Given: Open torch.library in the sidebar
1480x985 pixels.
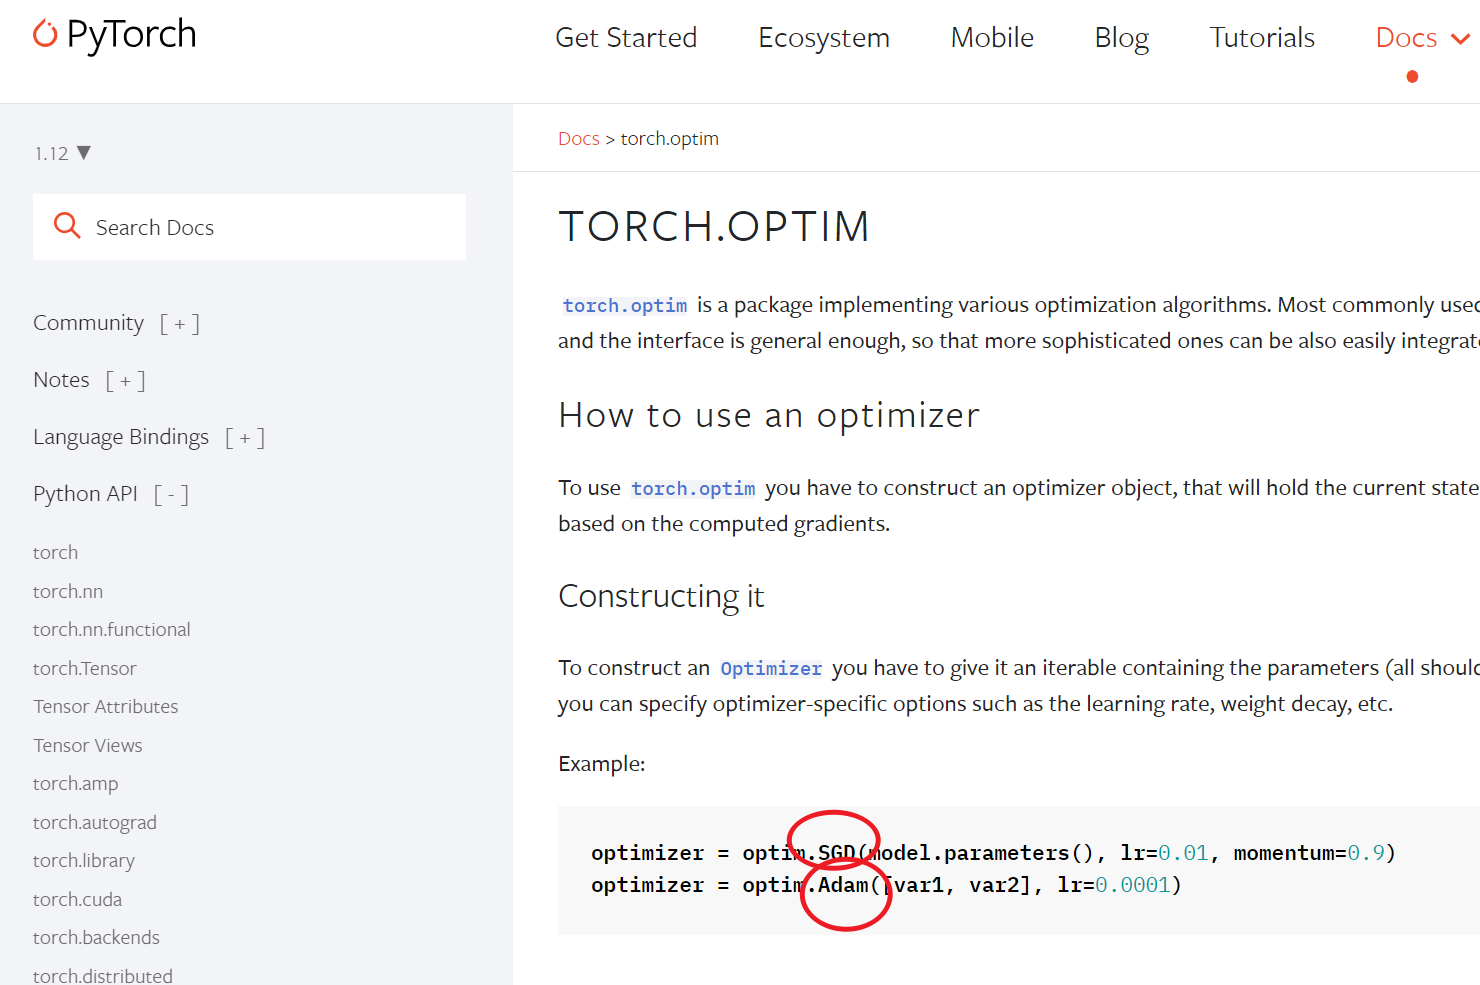Looking at the screenshot, I should click(x=84, y=860).
